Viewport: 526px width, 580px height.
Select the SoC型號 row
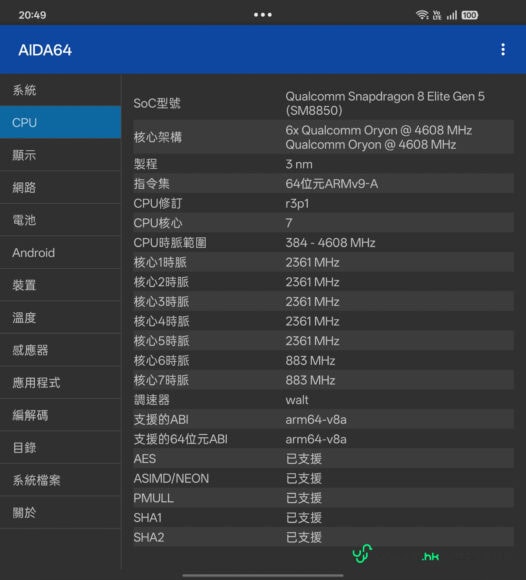(x=323, y=103)
